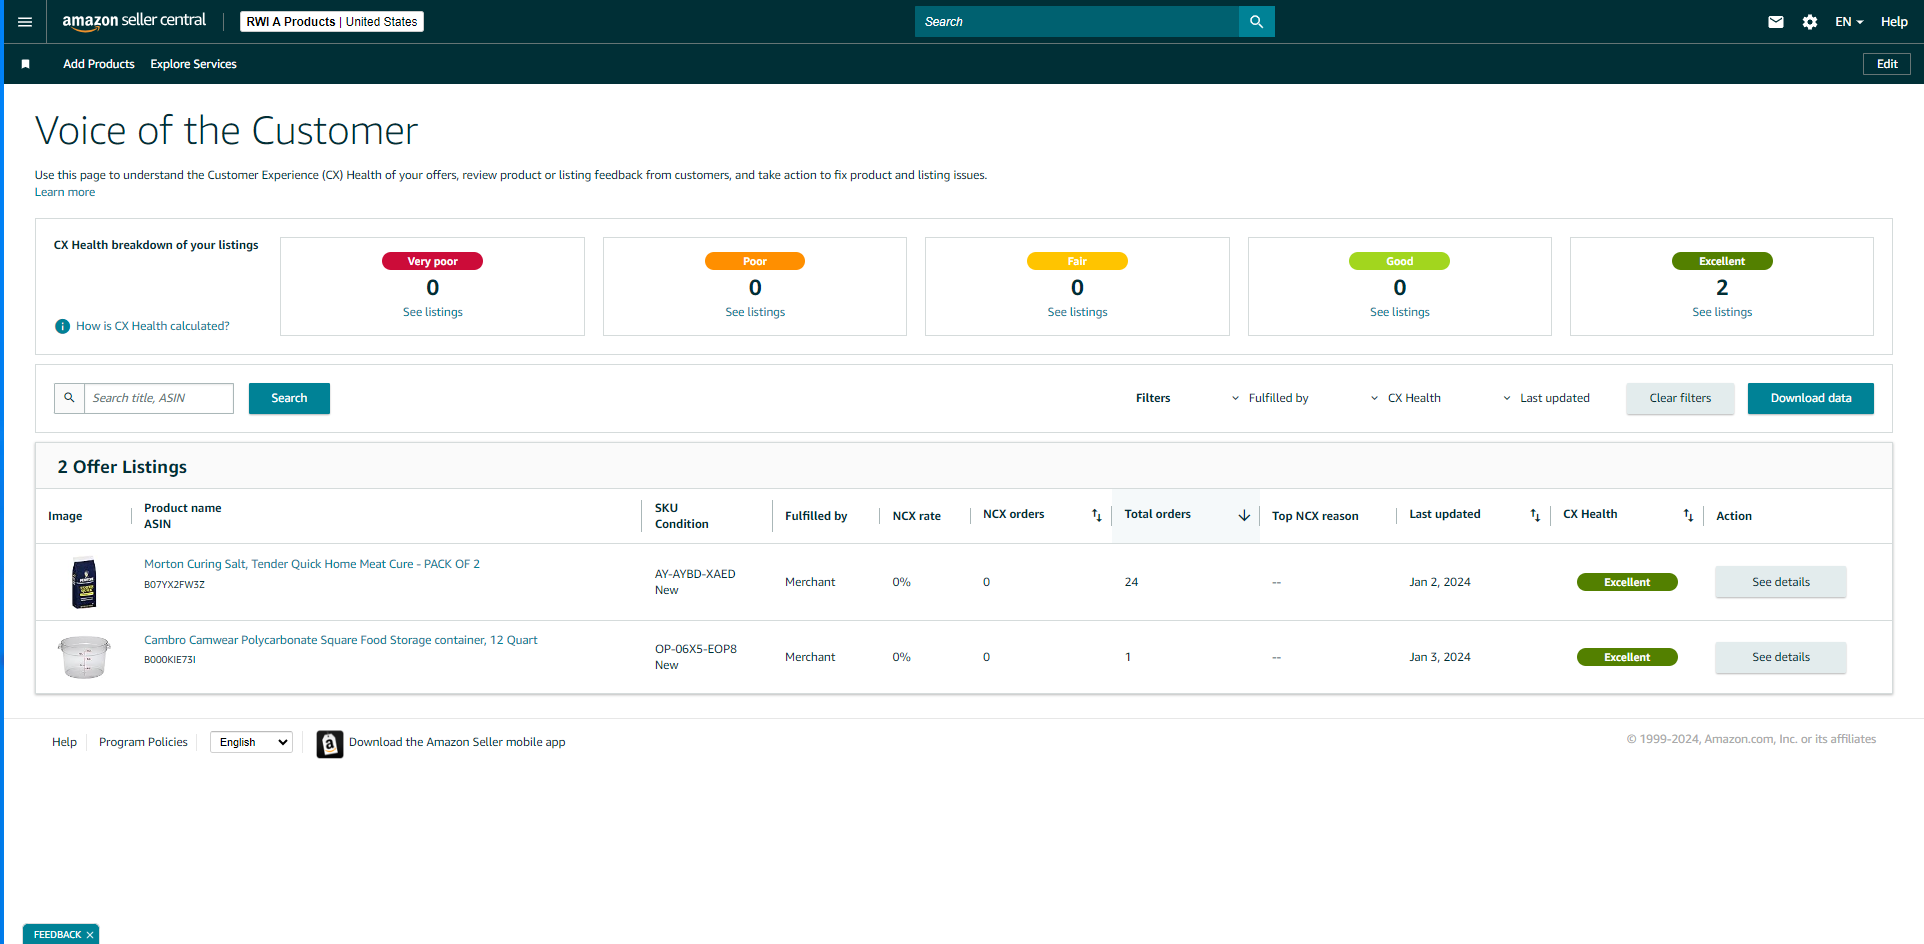1924x944 pixels.
Task: Sort by Last updated arrows icon
Action: [1535, 516]
